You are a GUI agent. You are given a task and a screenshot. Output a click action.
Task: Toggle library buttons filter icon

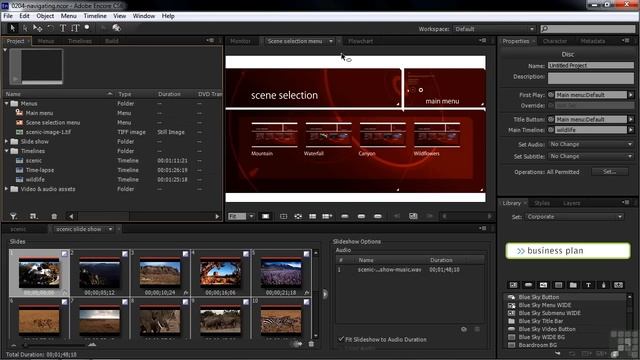tap(528, 285)
